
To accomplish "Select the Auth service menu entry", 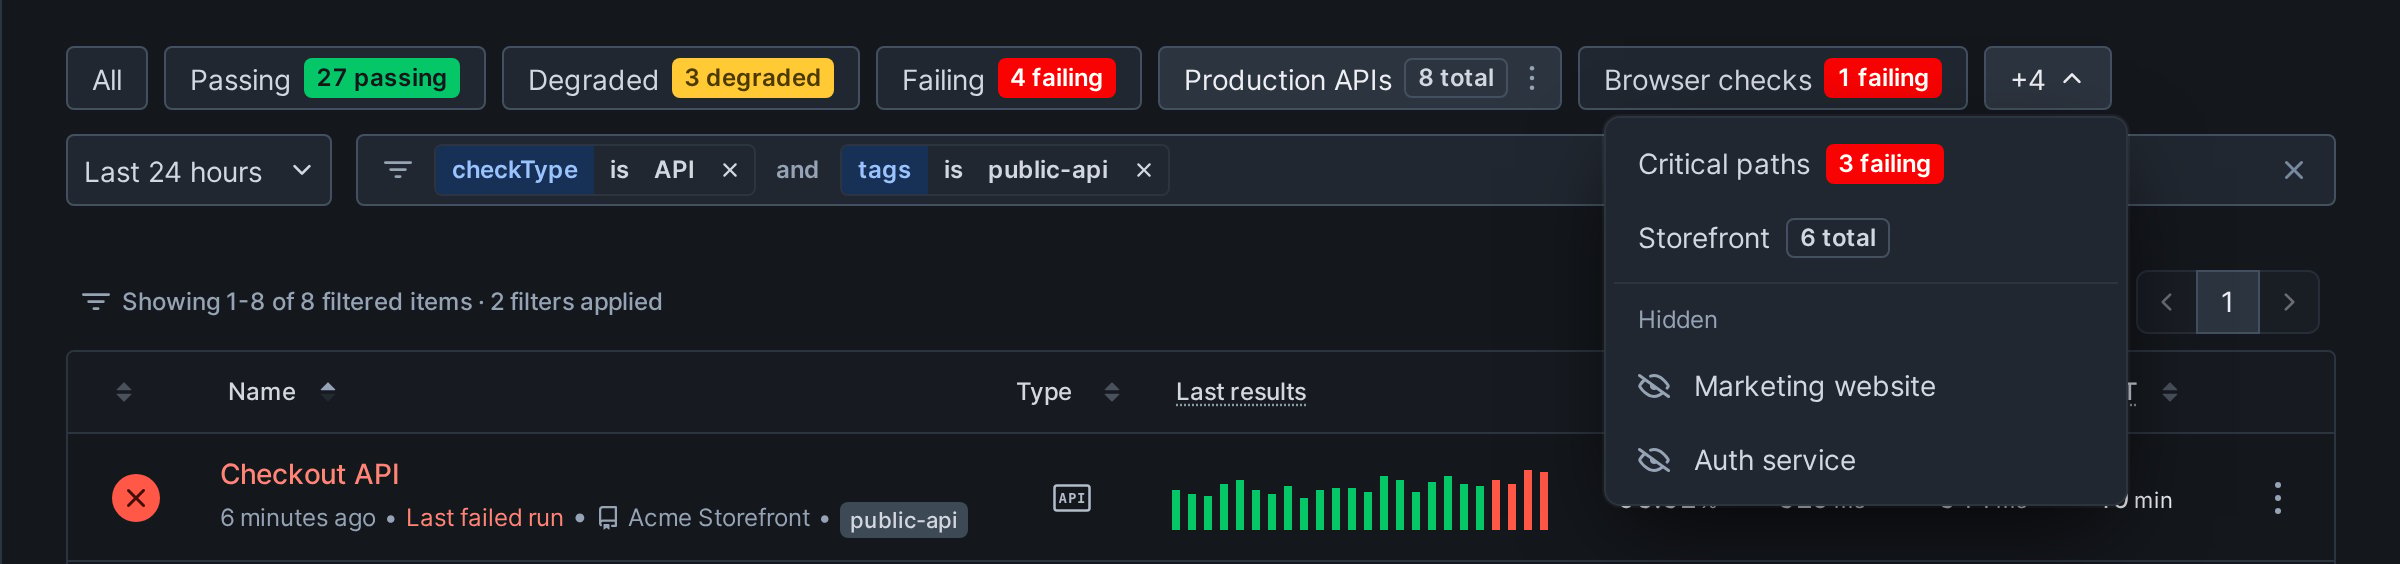I will tap(1866, 460).
